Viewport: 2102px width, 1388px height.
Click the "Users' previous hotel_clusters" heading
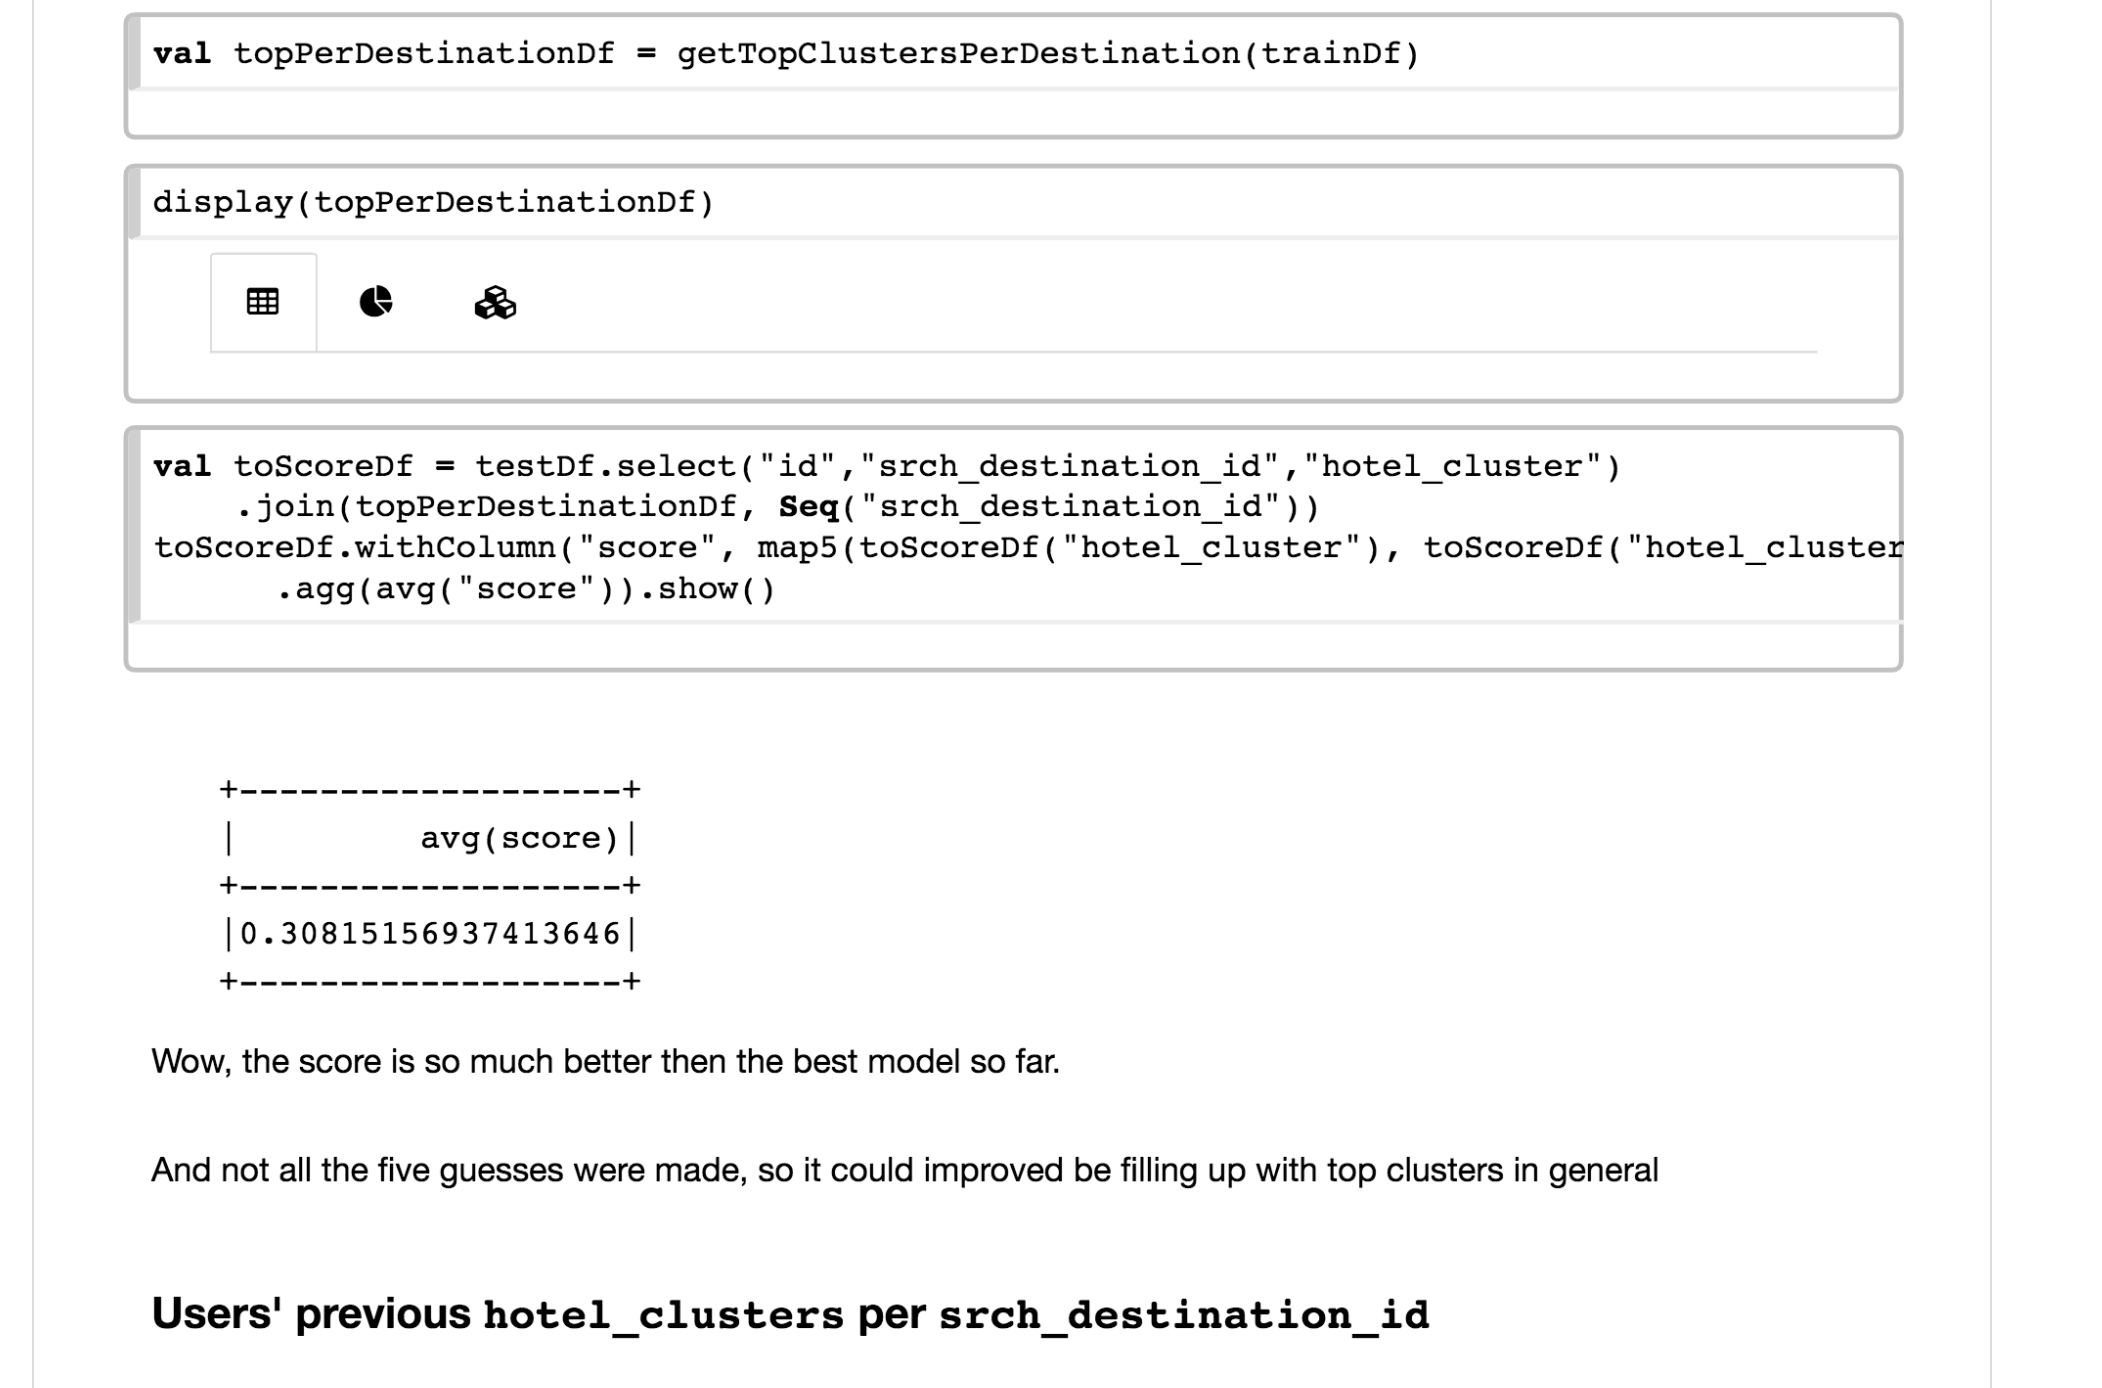[790, 1314]
